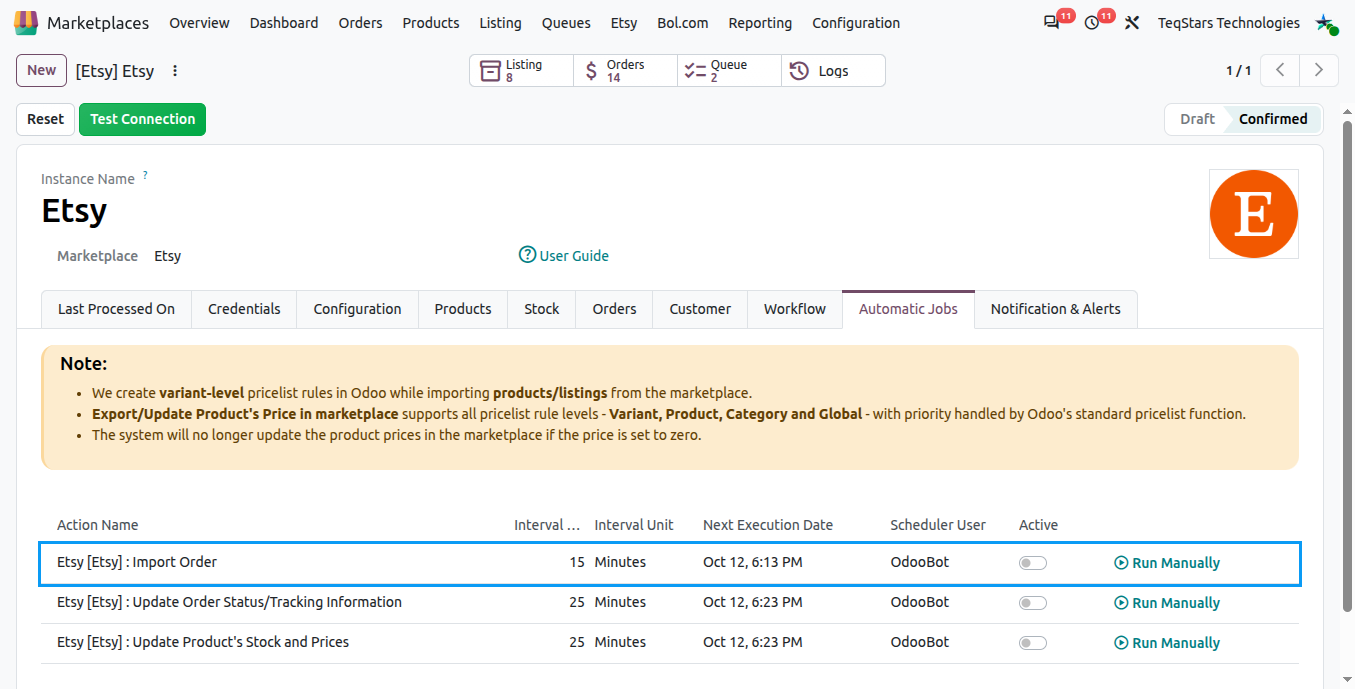The width and height of the screenshot is (1355, 689).
Task: Open the top Products menu
Action: [x=431, y=23]
